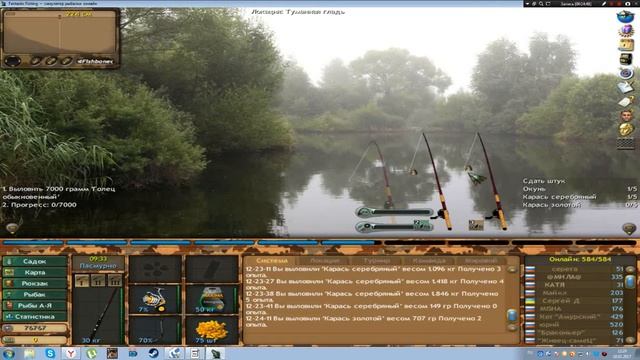Click the dark oval button on sonar panel
The image size is (640, 360).
coord(13,61)
